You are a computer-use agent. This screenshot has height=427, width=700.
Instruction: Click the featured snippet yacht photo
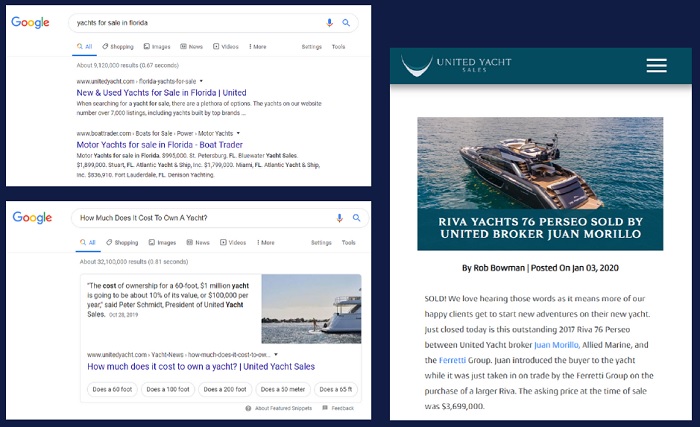tap(311, 309)
